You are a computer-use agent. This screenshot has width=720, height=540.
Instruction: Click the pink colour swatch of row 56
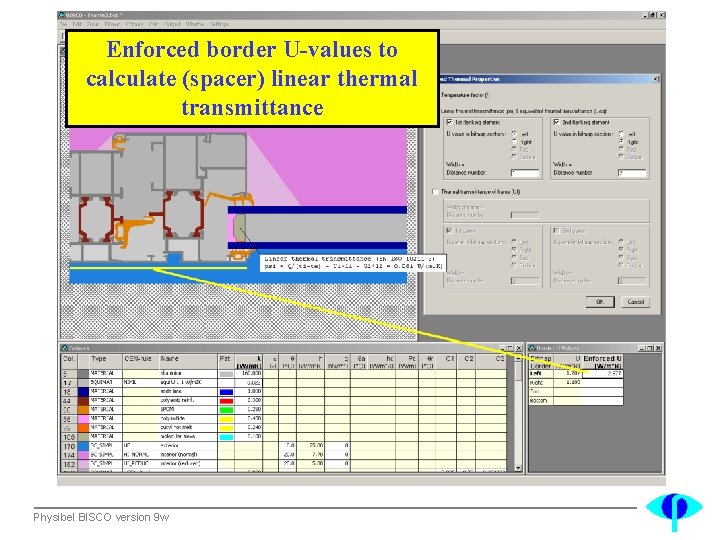pos(83,419)
